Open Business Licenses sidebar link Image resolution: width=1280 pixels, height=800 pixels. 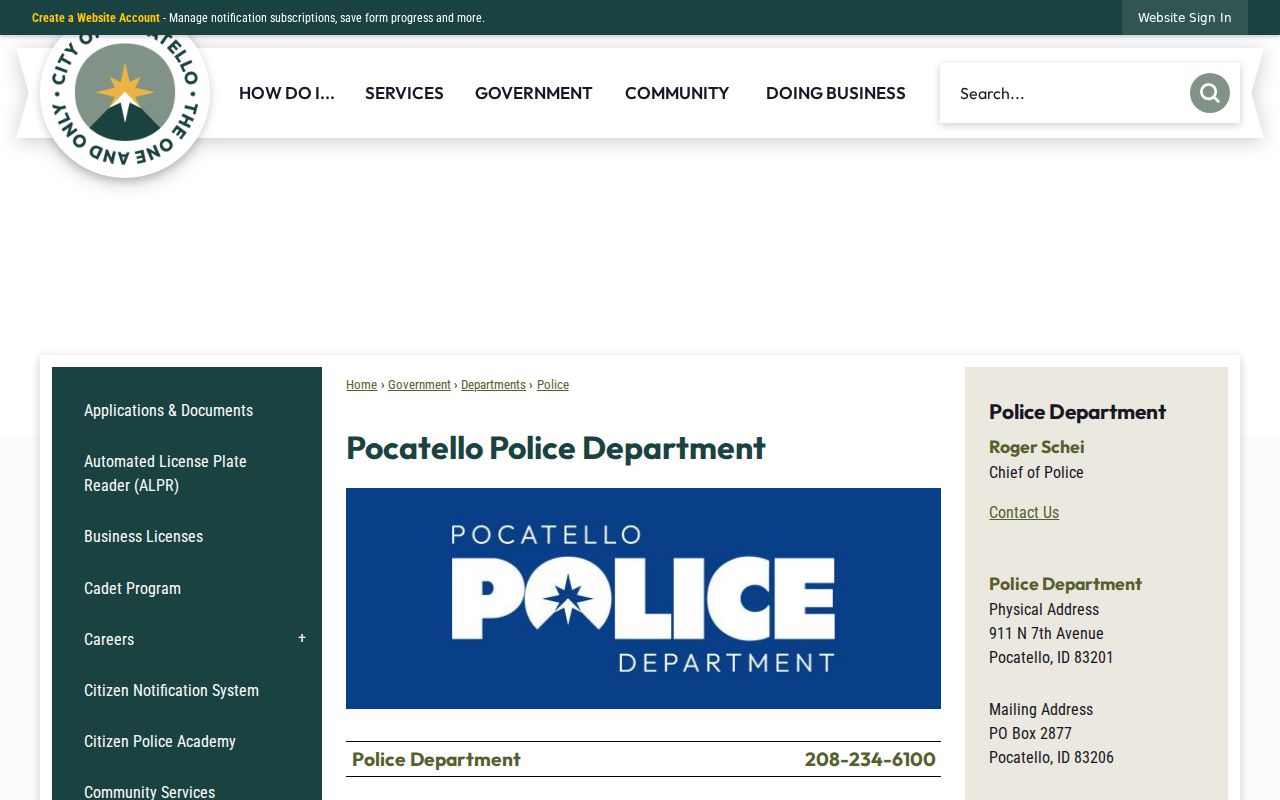187,536
